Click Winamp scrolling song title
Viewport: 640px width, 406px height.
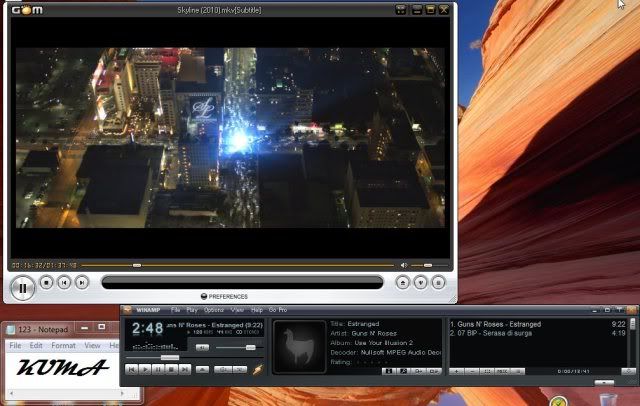pos(214,325)
